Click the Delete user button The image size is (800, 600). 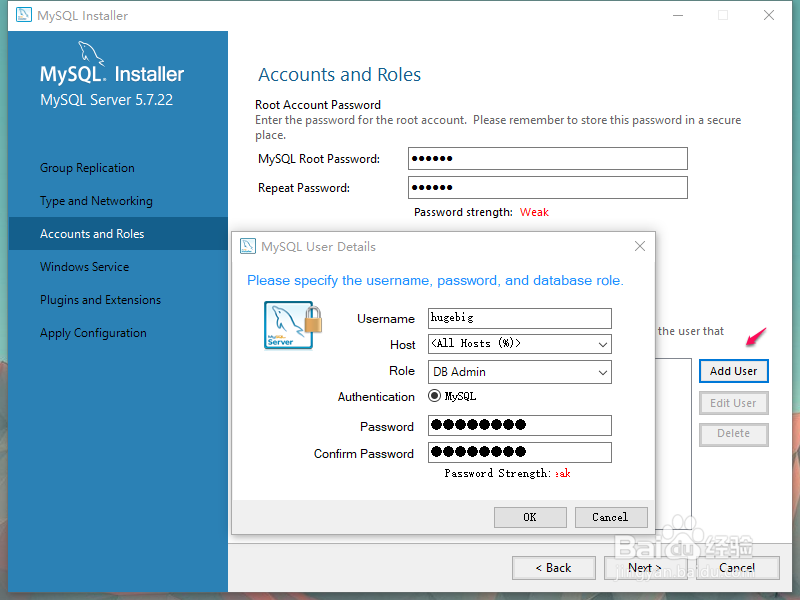[734, 434]
